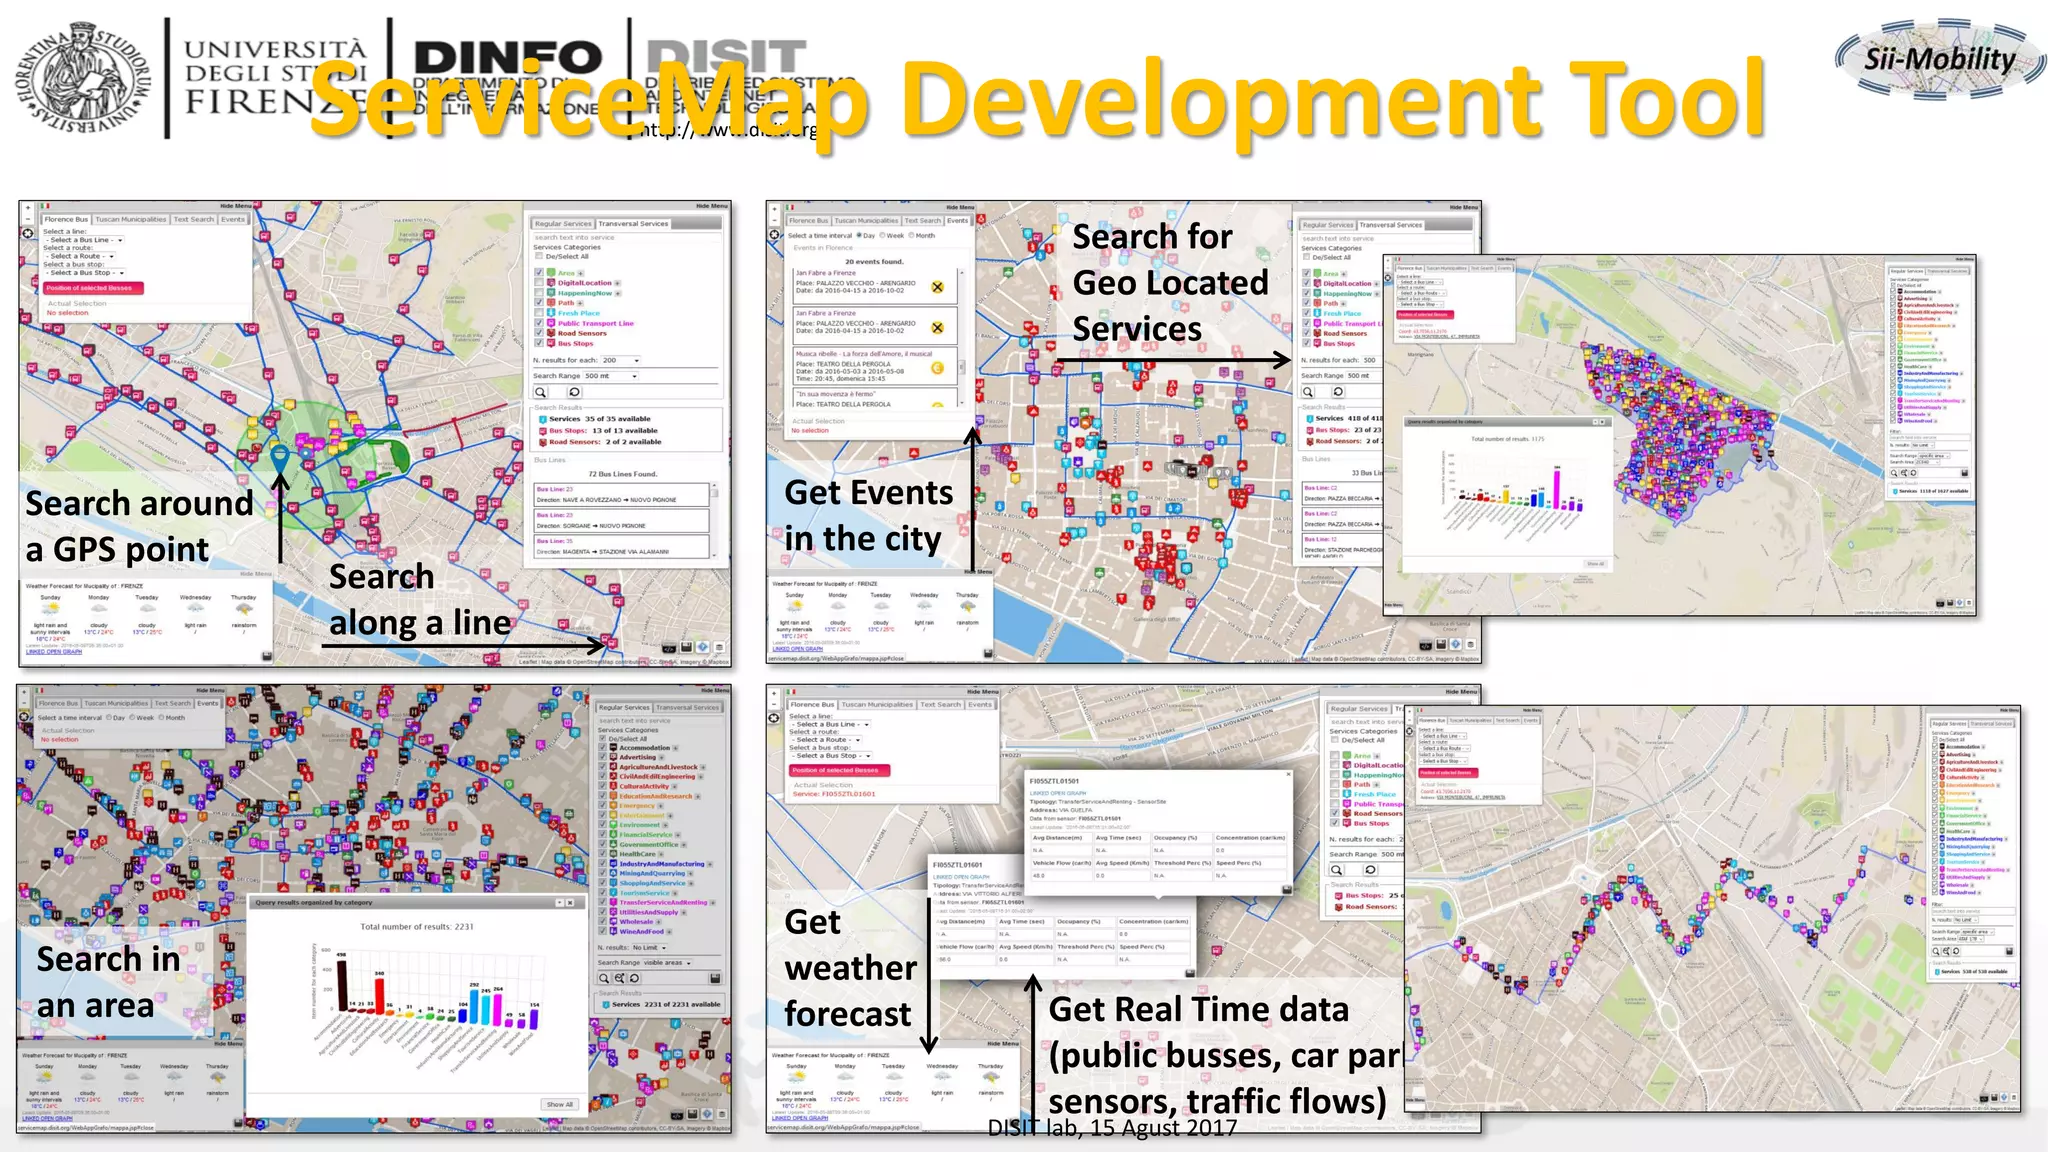
Task: Click the first yellow X icon in the events list
Action: (937, 287)
